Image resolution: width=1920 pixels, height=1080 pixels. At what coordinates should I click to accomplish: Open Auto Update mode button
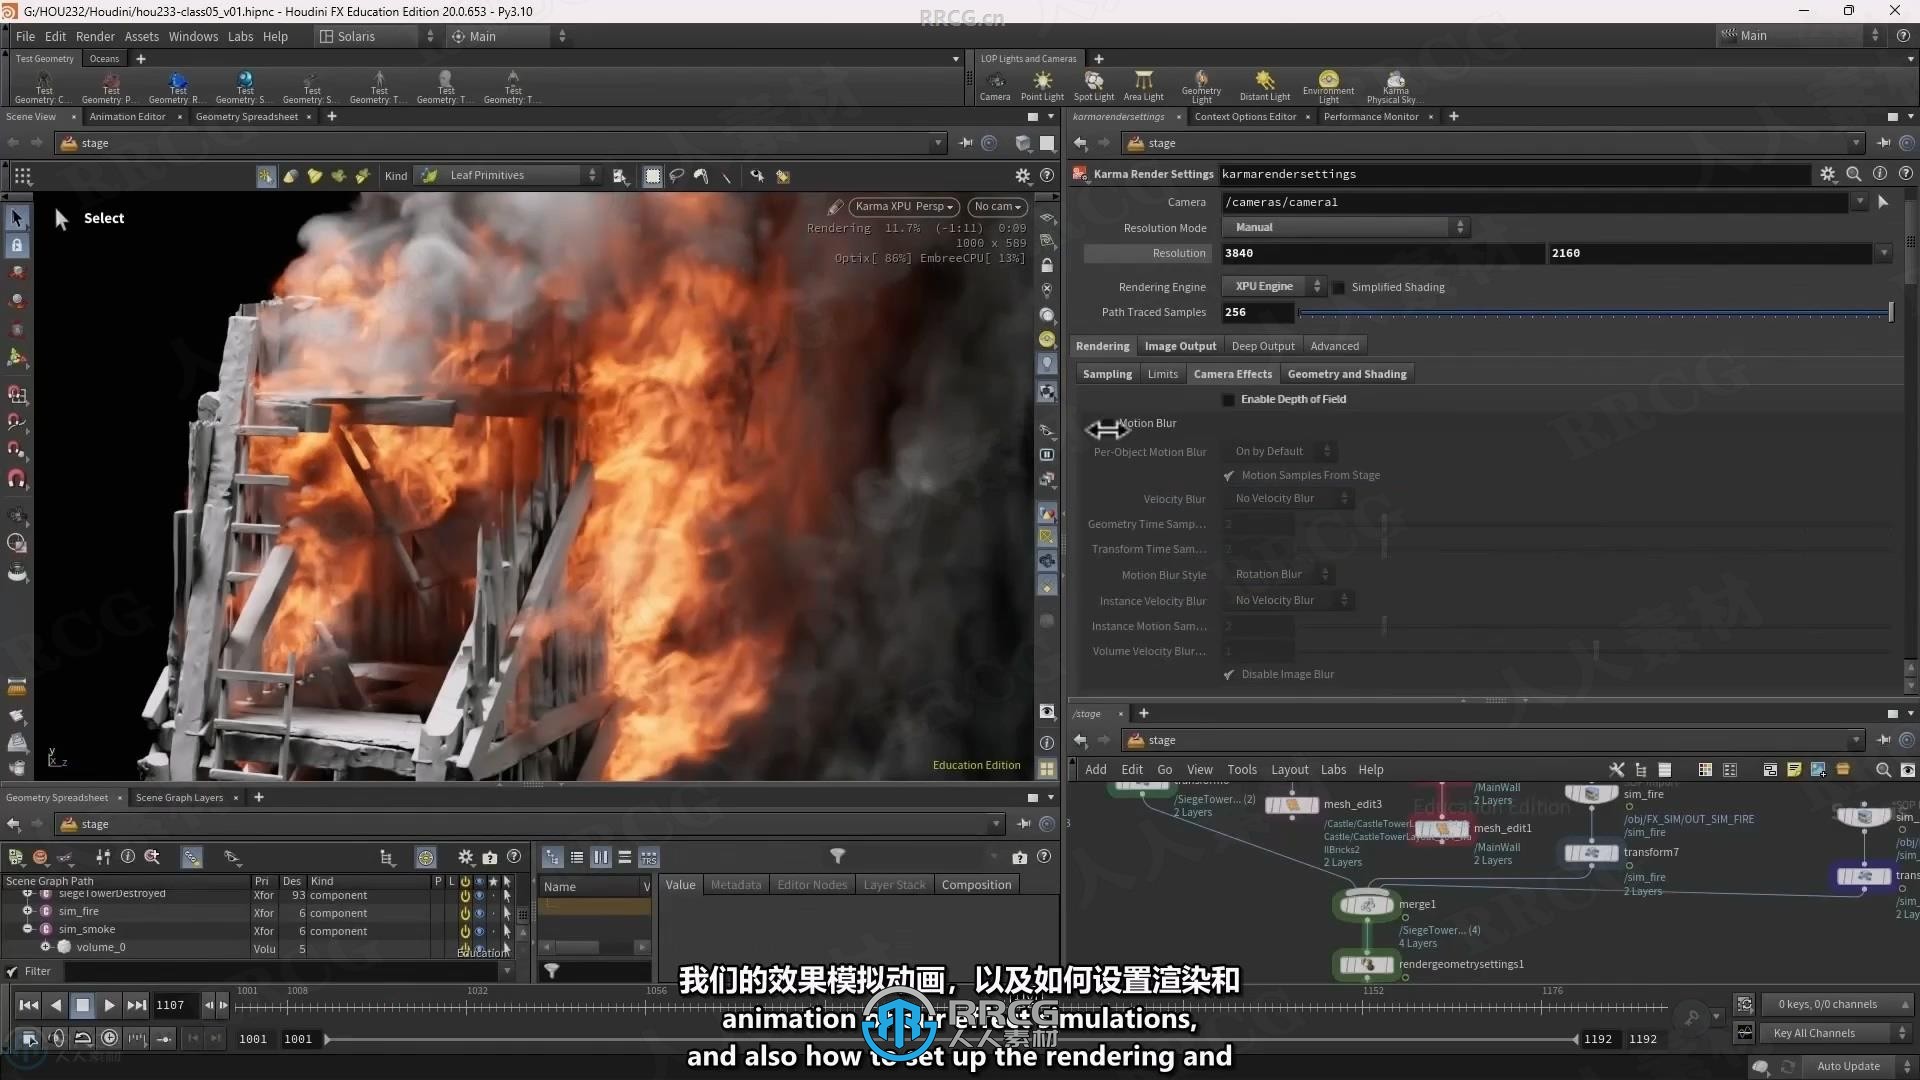(x=1848, y=1066)
